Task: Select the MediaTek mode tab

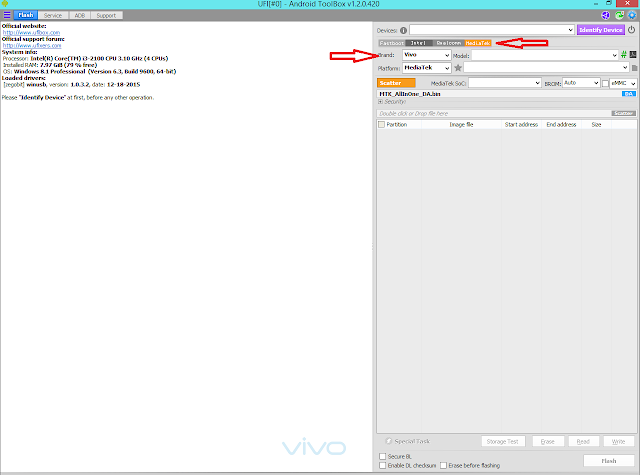Action: pos(478,43)
